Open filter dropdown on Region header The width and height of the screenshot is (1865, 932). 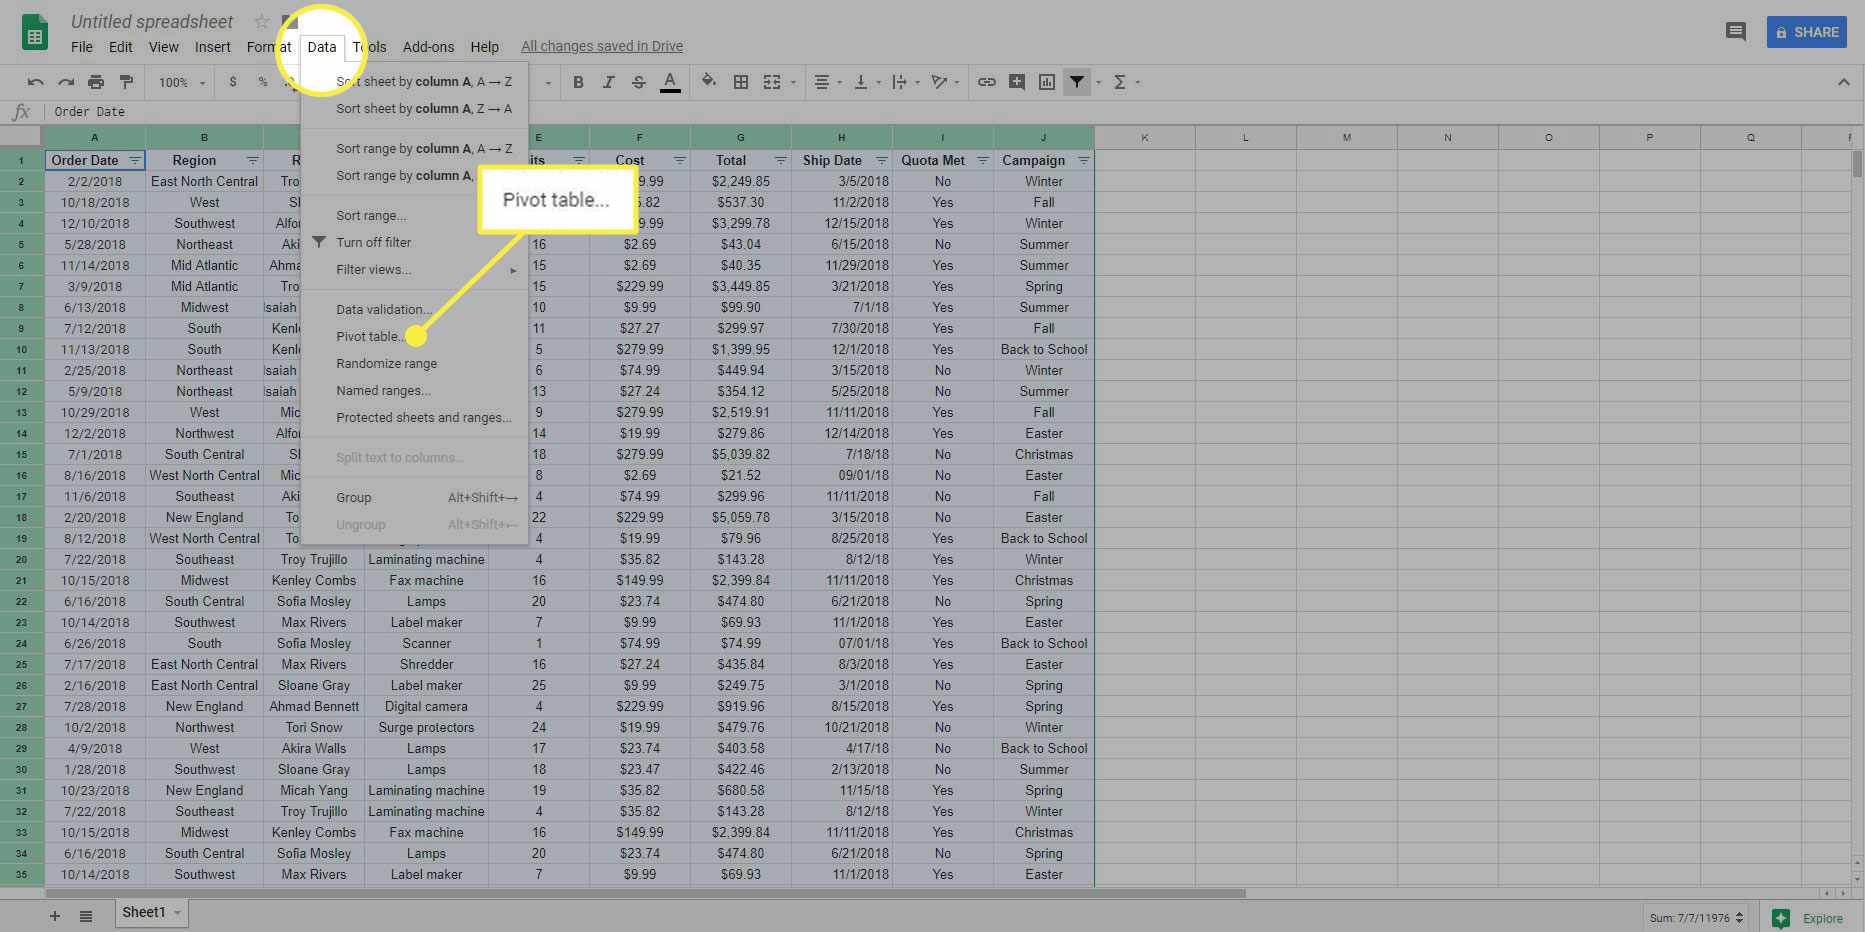pyautogui.click(x=253, y=160)
